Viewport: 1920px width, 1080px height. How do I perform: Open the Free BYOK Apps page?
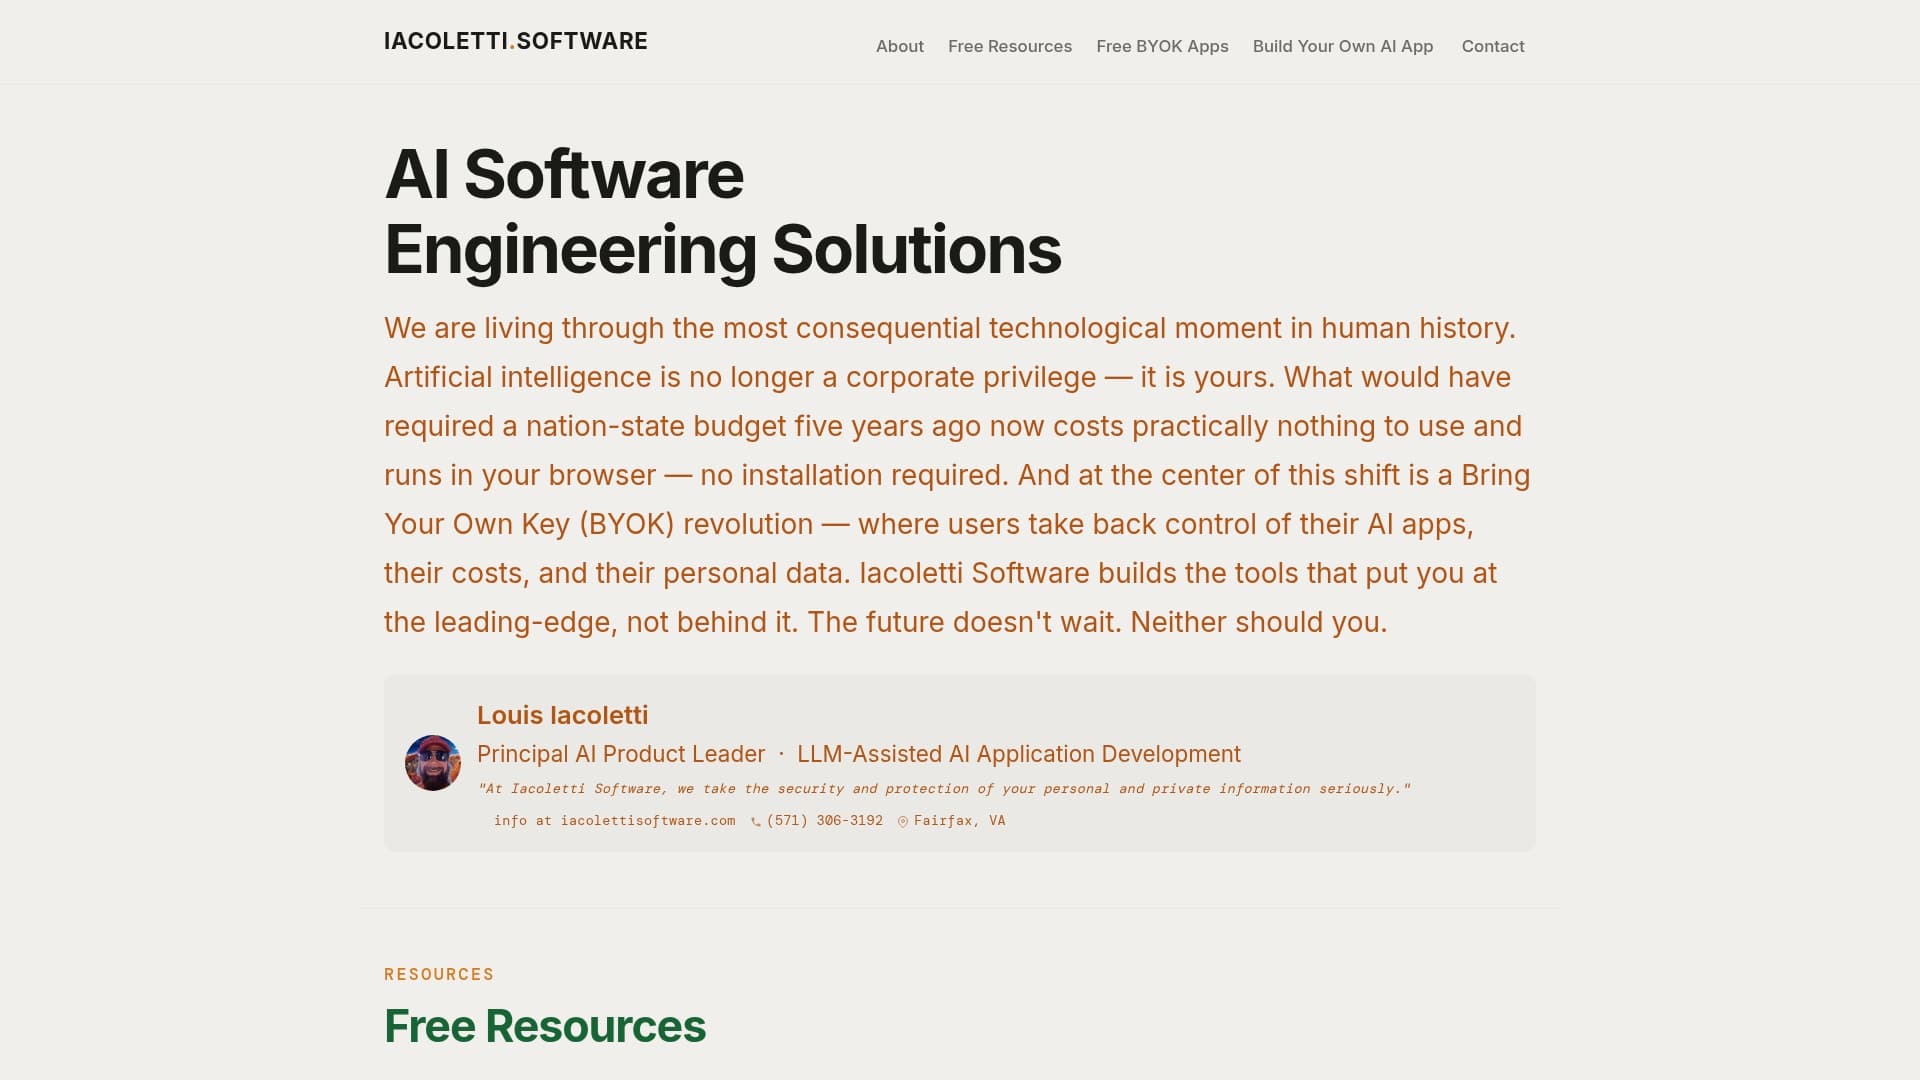[x=1162, y=46]
